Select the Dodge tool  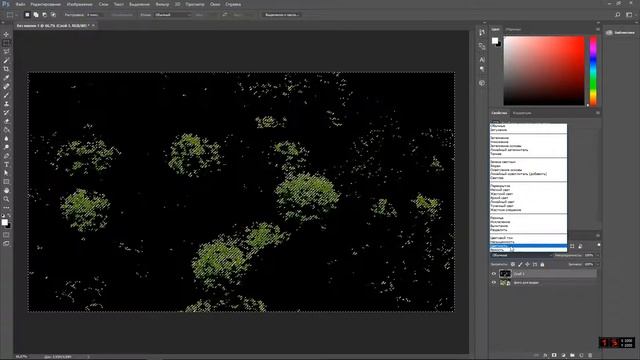coord(6,147)
